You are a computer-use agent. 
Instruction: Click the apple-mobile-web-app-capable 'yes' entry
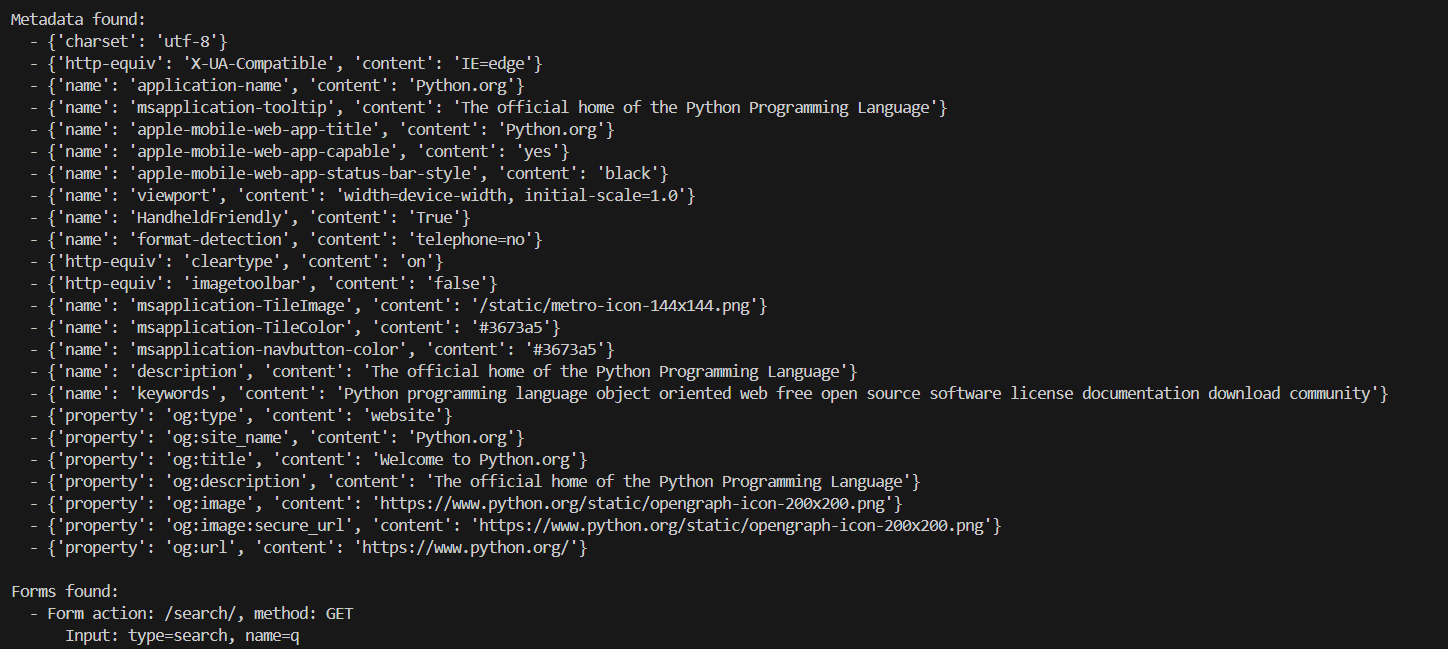click(299, 151)
